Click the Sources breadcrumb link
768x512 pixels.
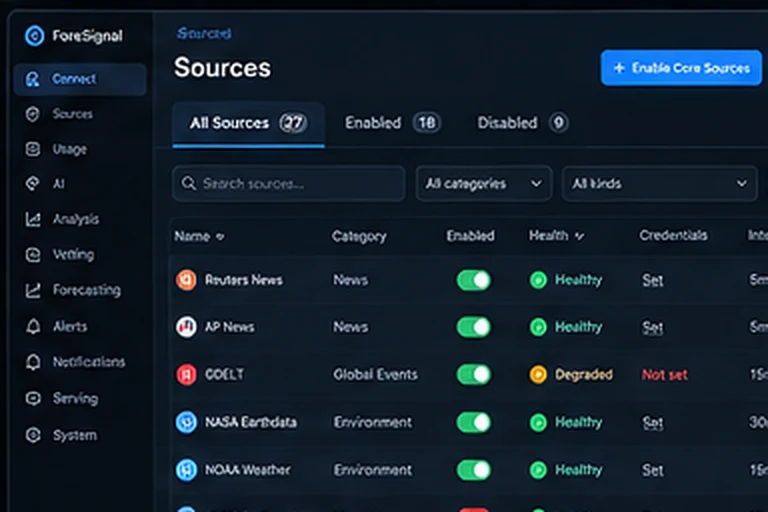204,33
